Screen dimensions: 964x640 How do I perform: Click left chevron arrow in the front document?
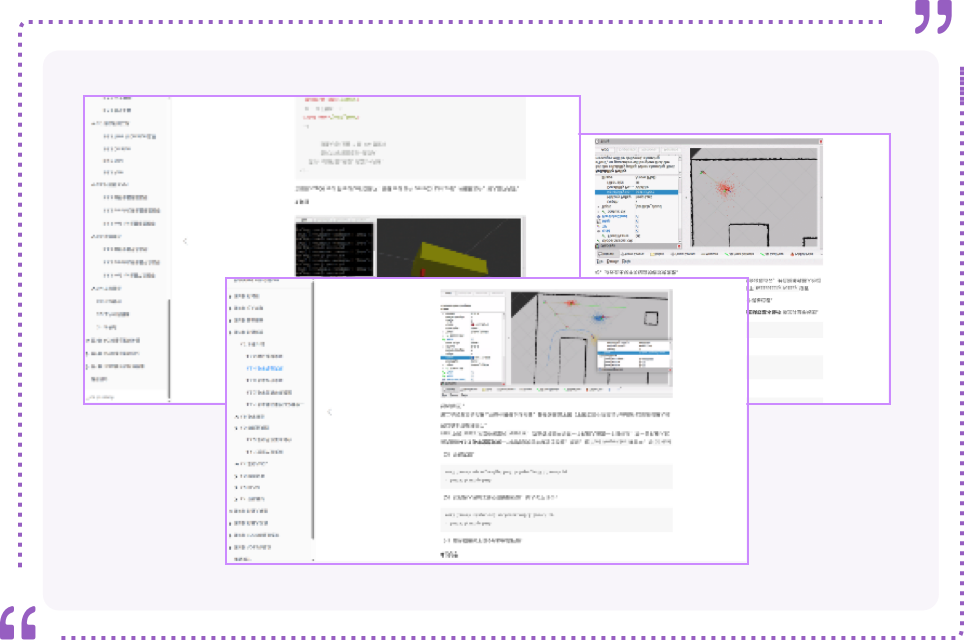click(x=329, y=412)
